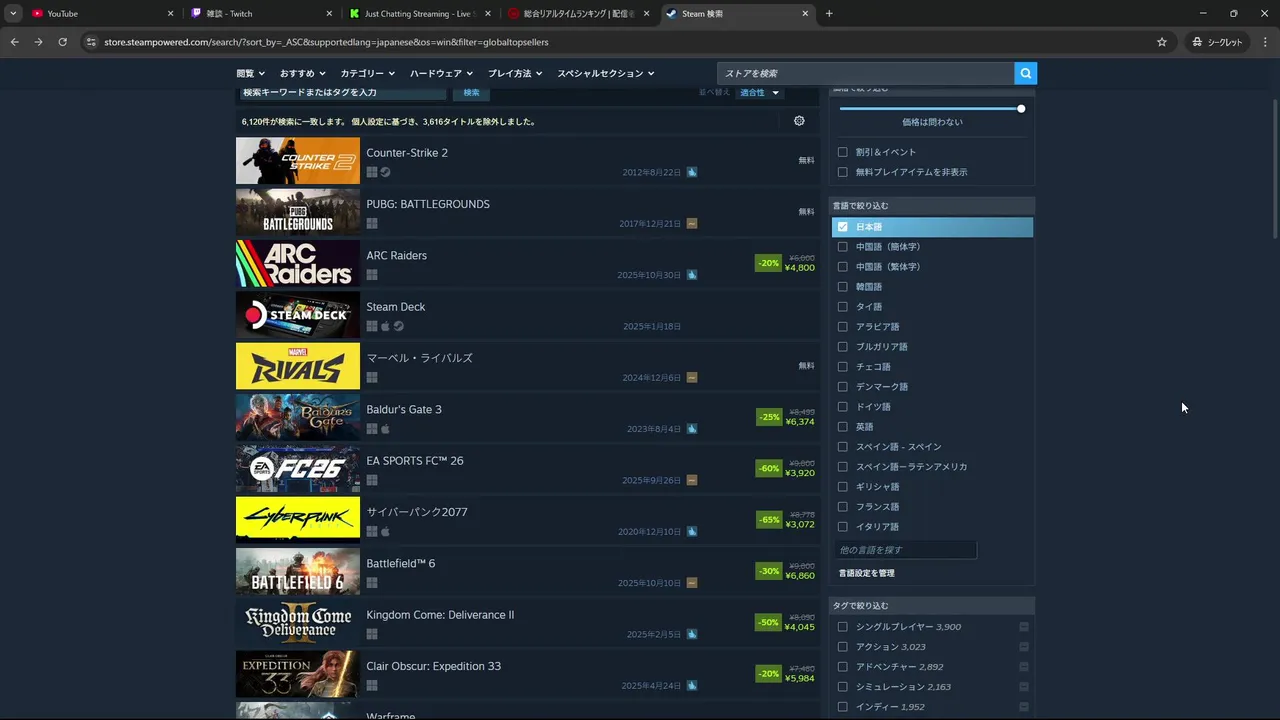Check the 割引＆イベント filter
Image resolution: width=1280 pixels, height=720 pixels.
click(842, 152)
